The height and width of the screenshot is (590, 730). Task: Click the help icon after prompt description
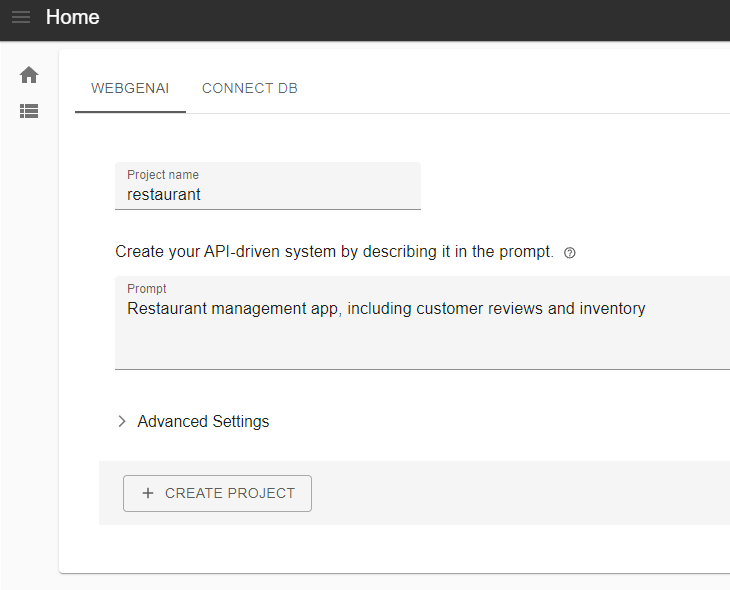click(x=569, y=252)
